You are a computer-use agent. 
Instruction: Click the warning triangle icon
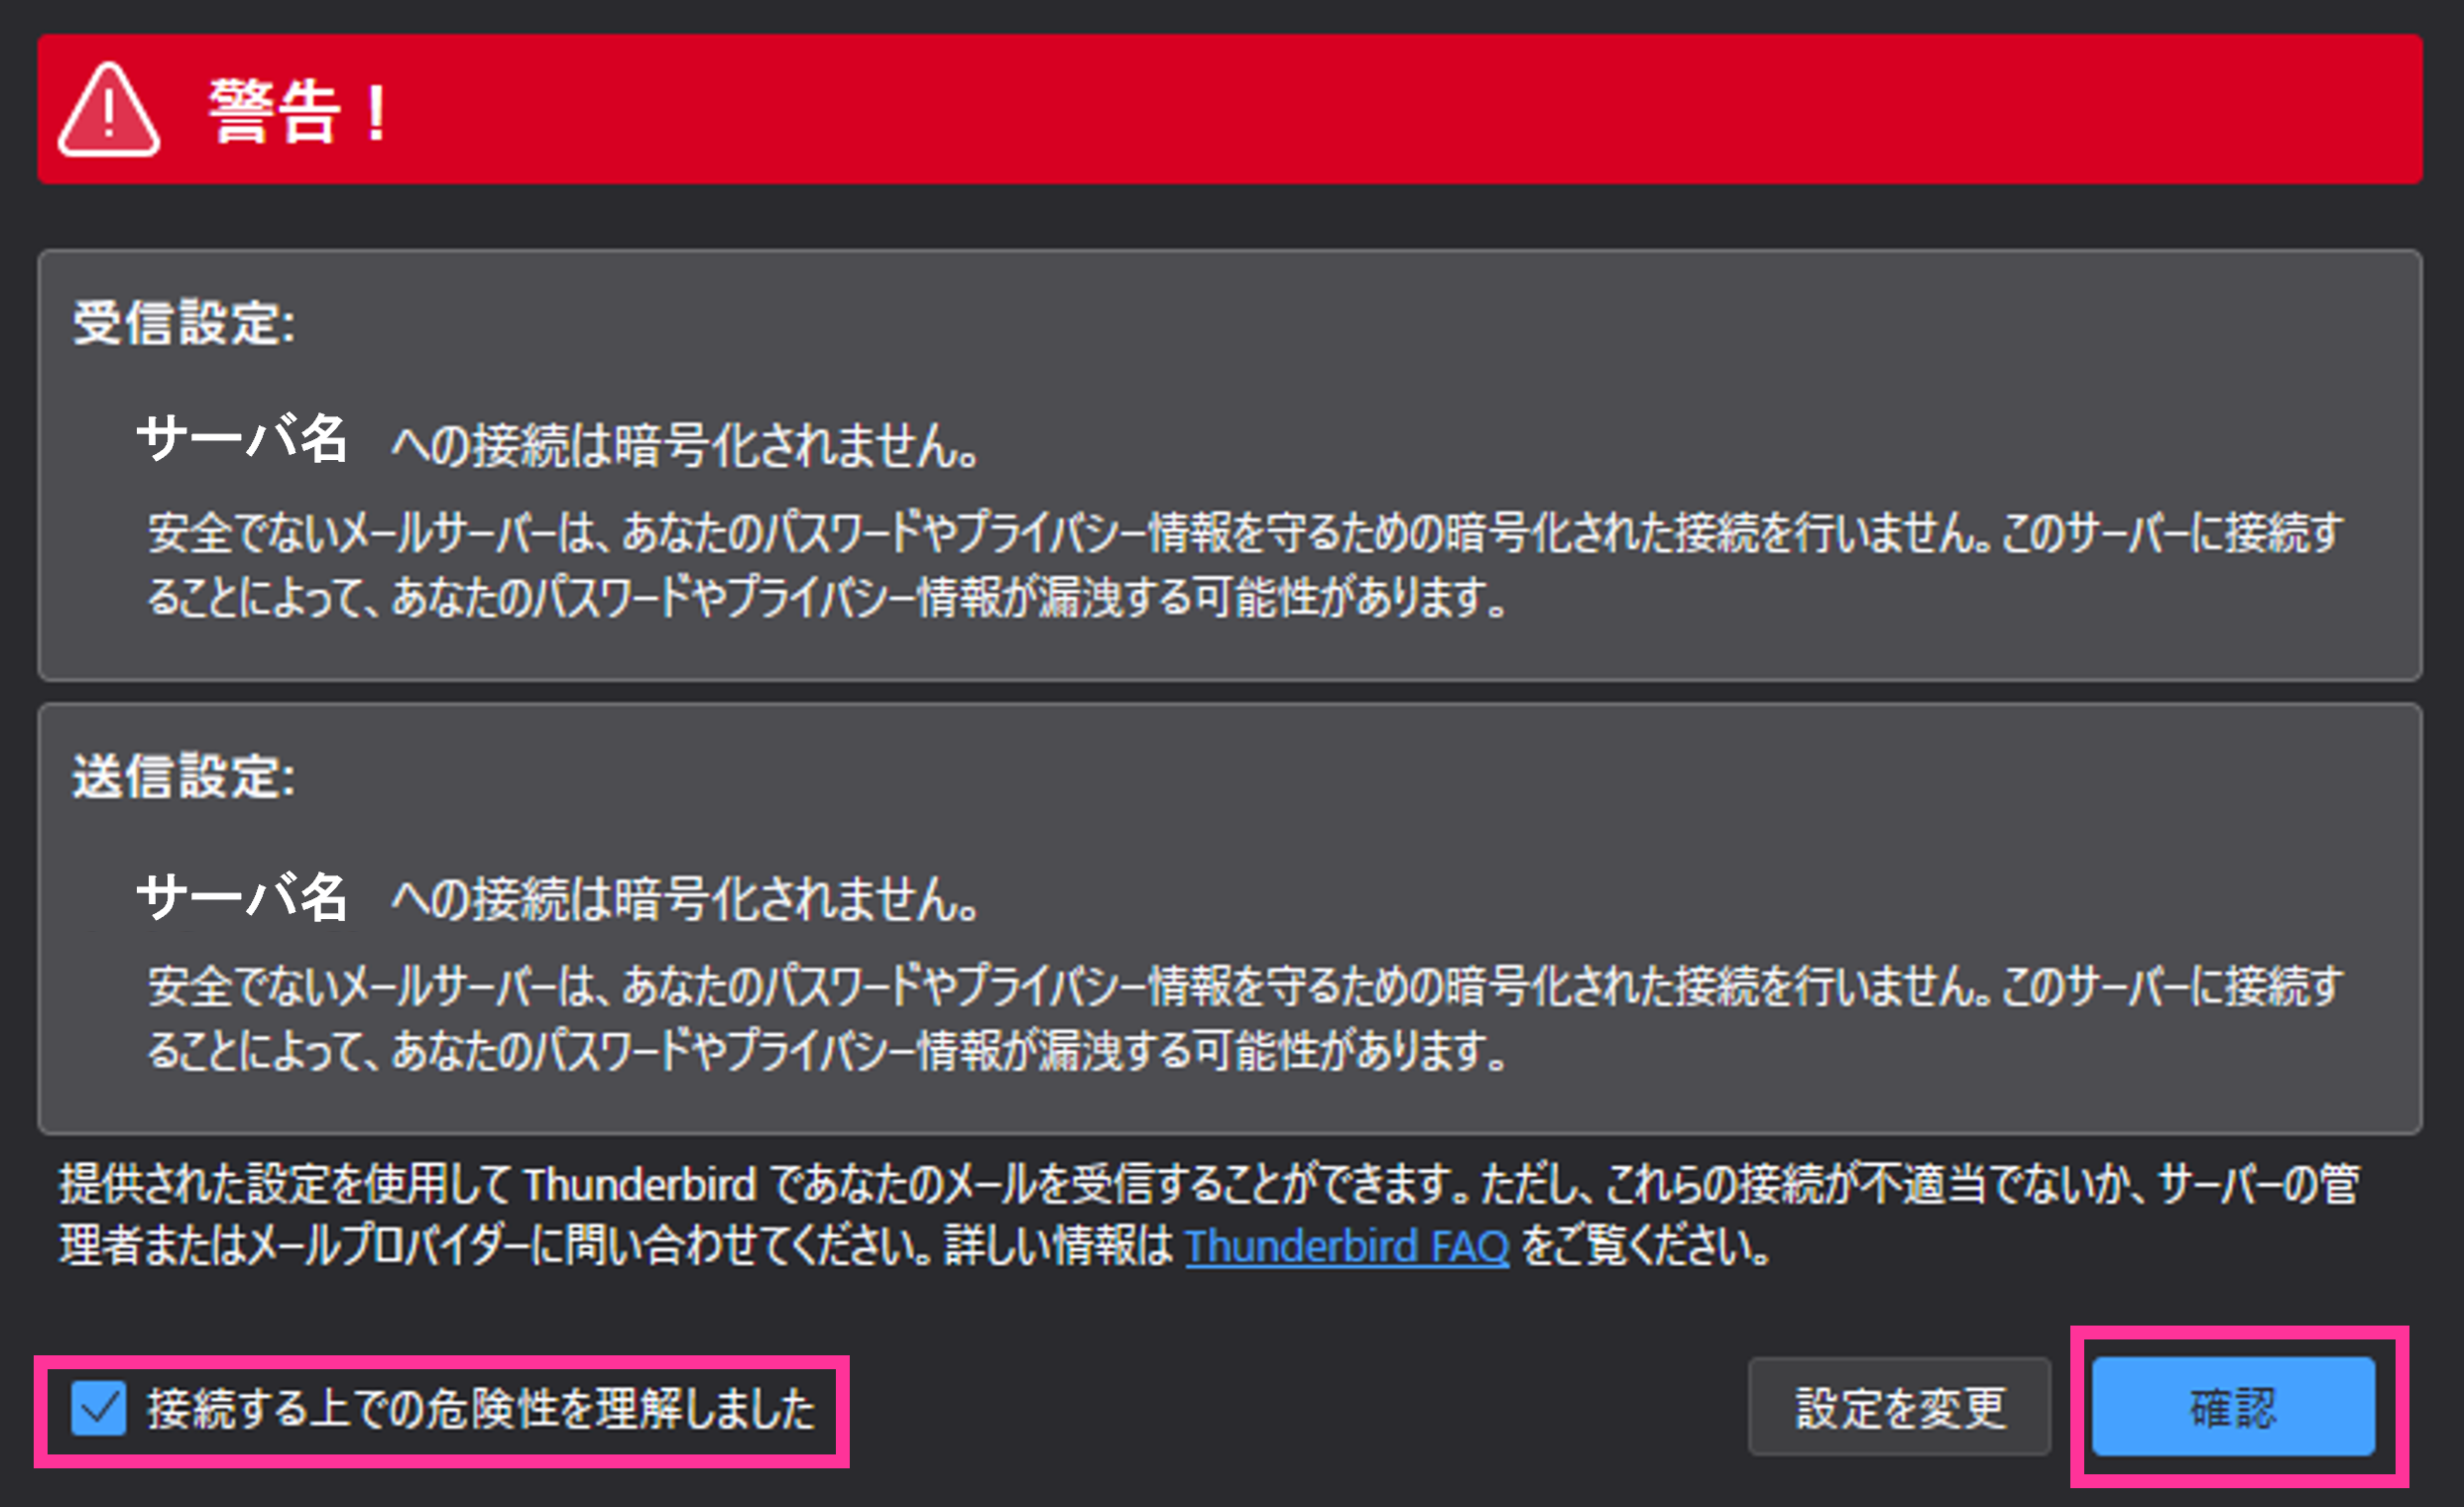point(108,110)
